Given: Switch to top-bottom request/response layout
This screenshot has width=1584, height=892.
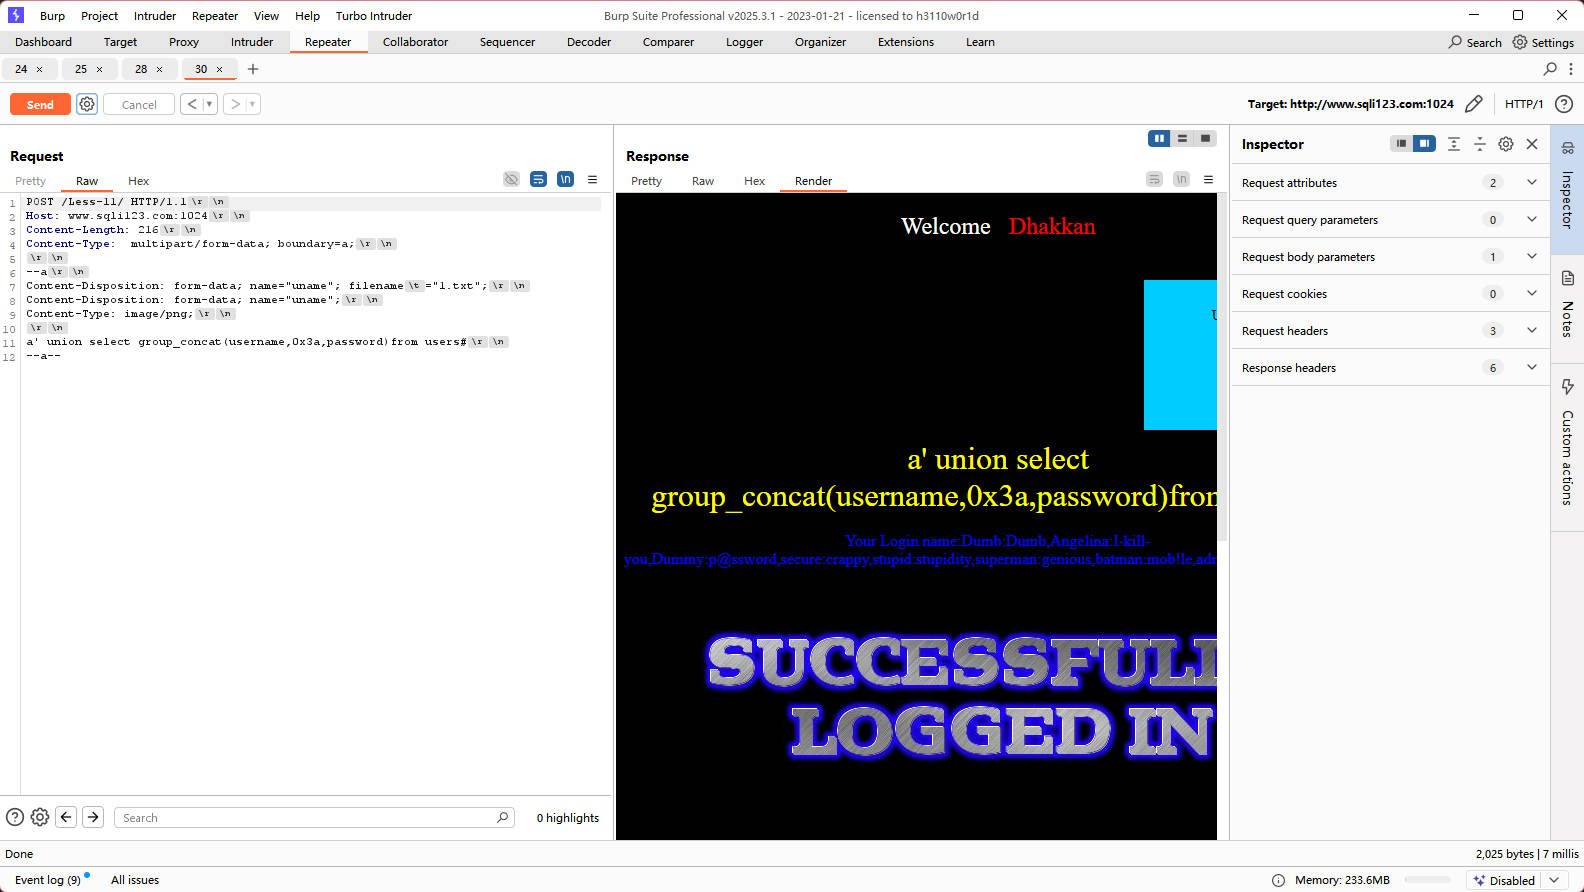Looking at the screenshot, I should (1182, 138).
